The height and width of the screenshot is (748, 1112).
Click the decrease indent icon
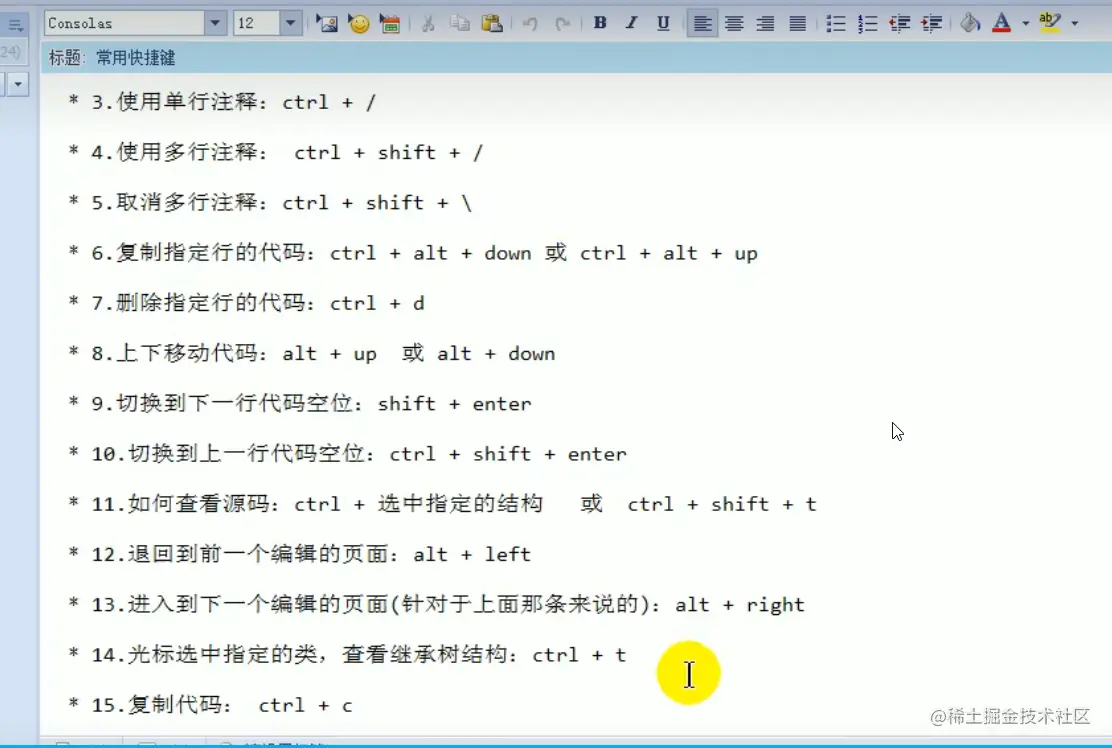pos(899,23)
